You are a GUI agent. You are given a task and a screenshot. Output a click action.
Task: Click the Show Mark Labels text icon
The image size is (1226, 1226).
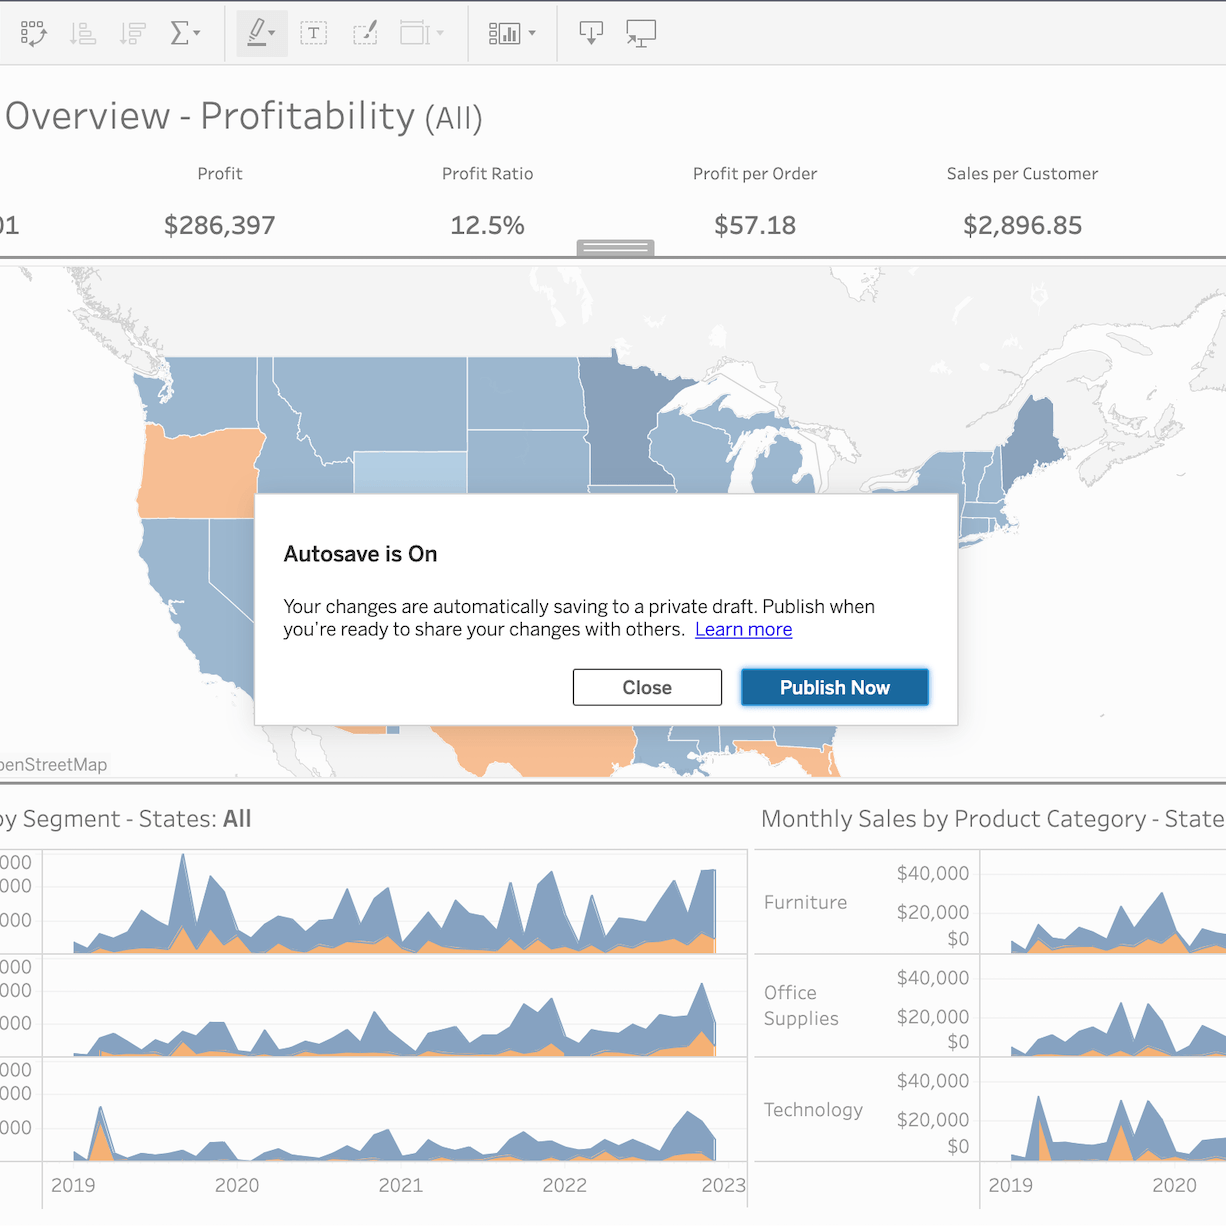313,34
